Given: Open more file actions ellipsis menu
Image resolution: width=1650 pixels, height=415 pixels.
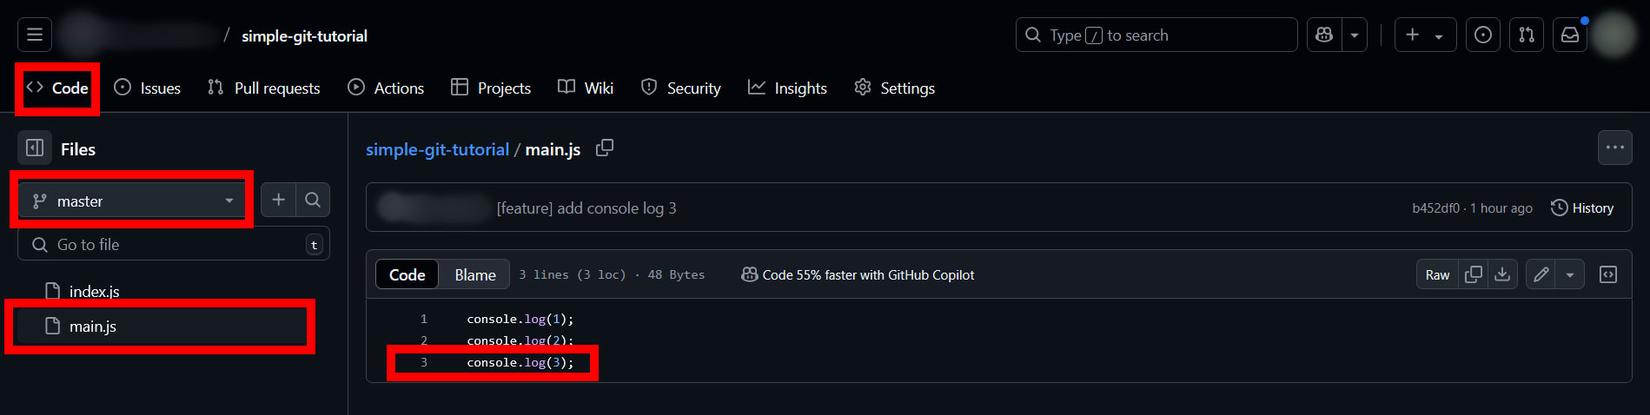Looking at the screenshot, I should [x=1615, y=147].
